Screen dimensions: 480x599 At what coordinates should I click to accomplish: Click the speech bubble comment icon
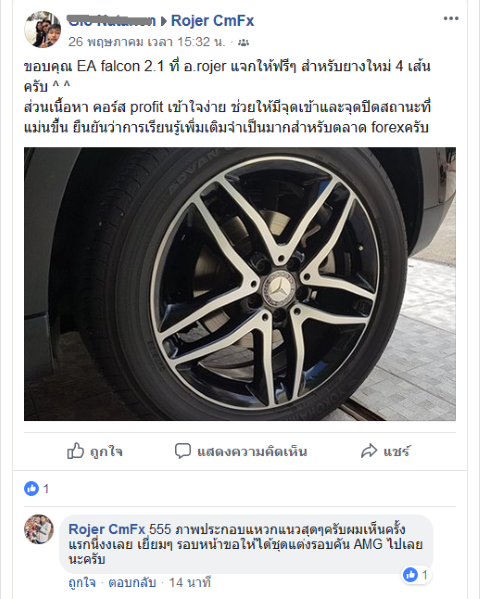(x=183, y=451)
